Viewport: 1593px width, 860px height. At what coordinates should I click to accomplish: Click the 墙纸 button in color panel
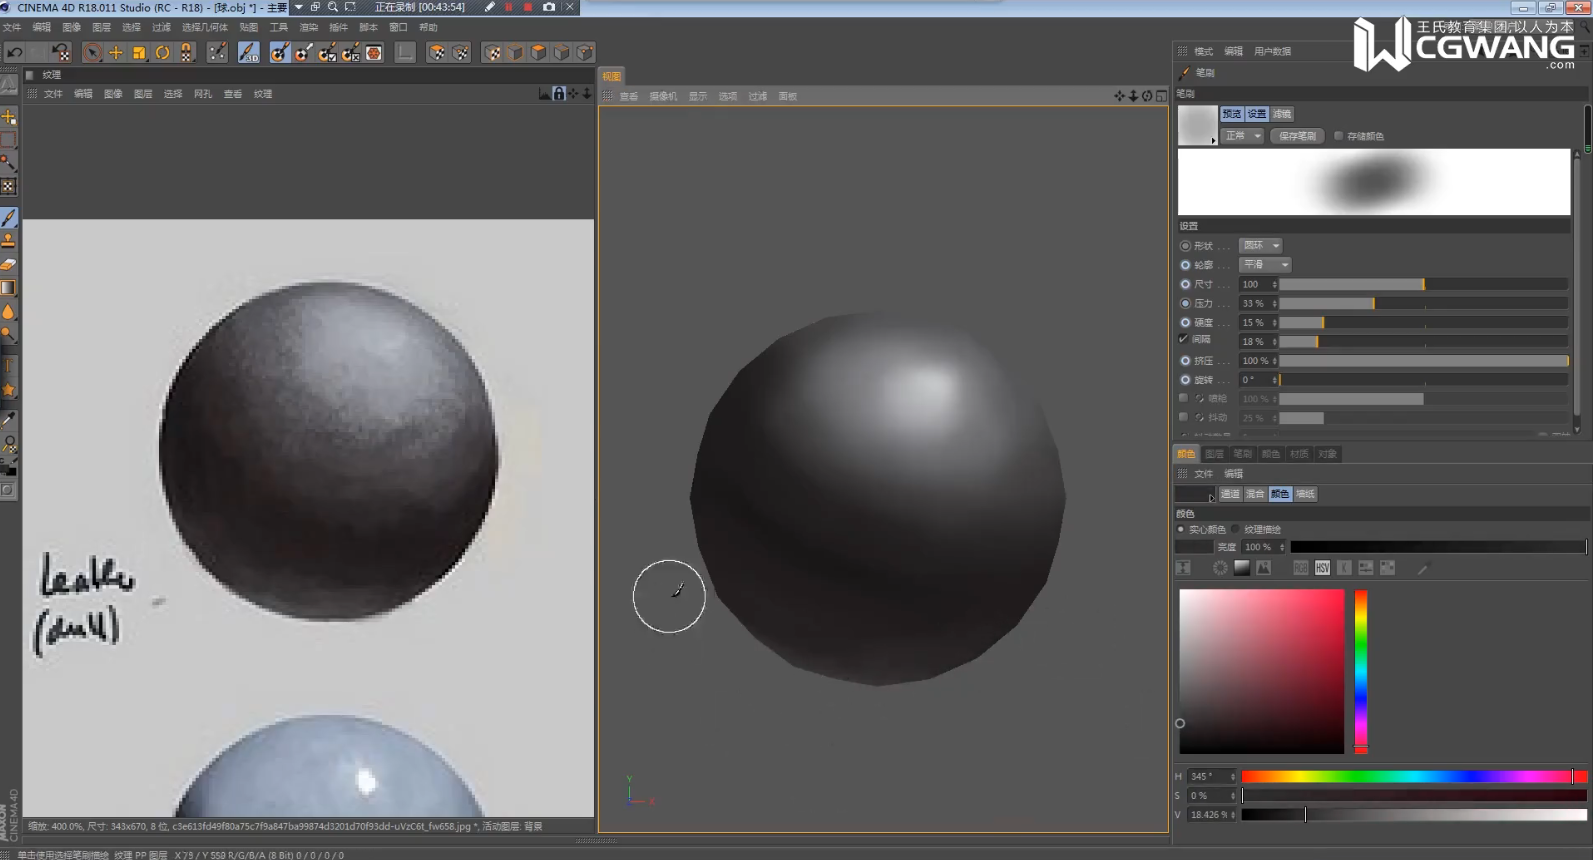point(1305,494)
